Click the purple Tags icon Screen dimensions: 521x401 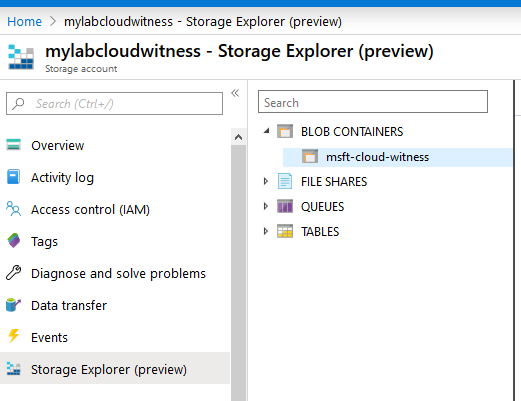14,241
